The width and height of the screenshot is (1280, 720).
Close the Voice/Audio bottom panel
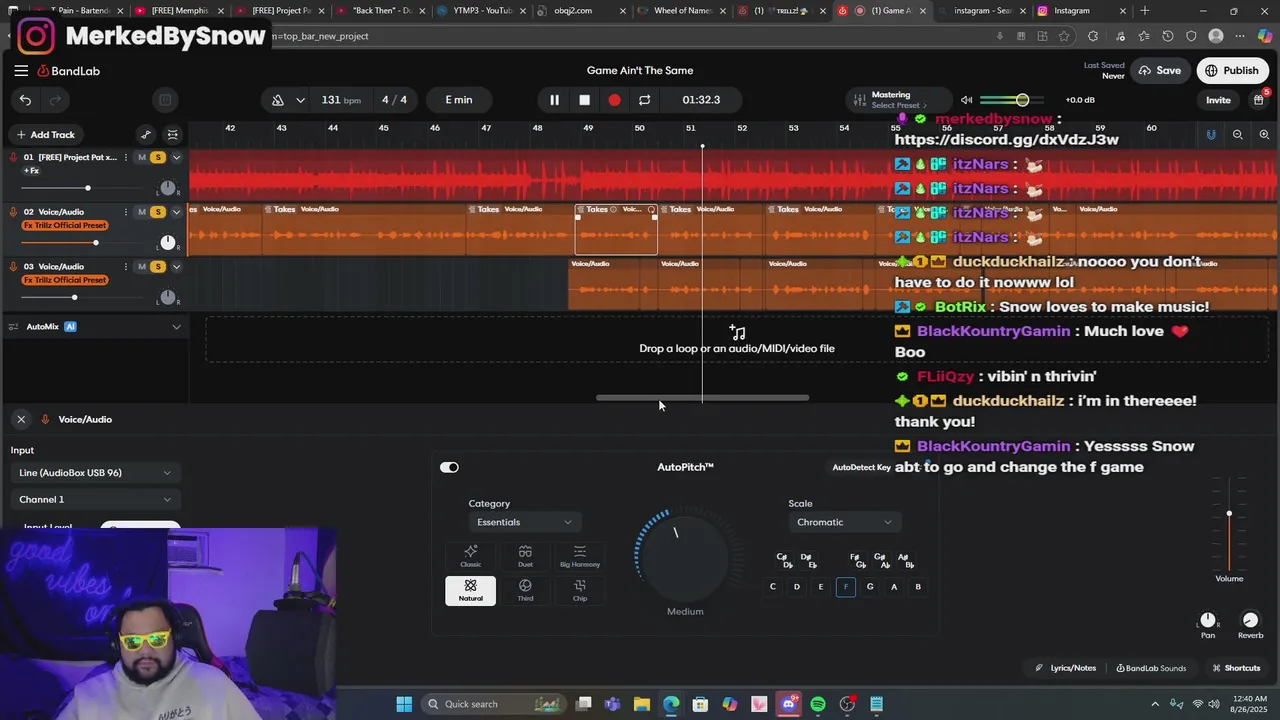pos(21,419)
